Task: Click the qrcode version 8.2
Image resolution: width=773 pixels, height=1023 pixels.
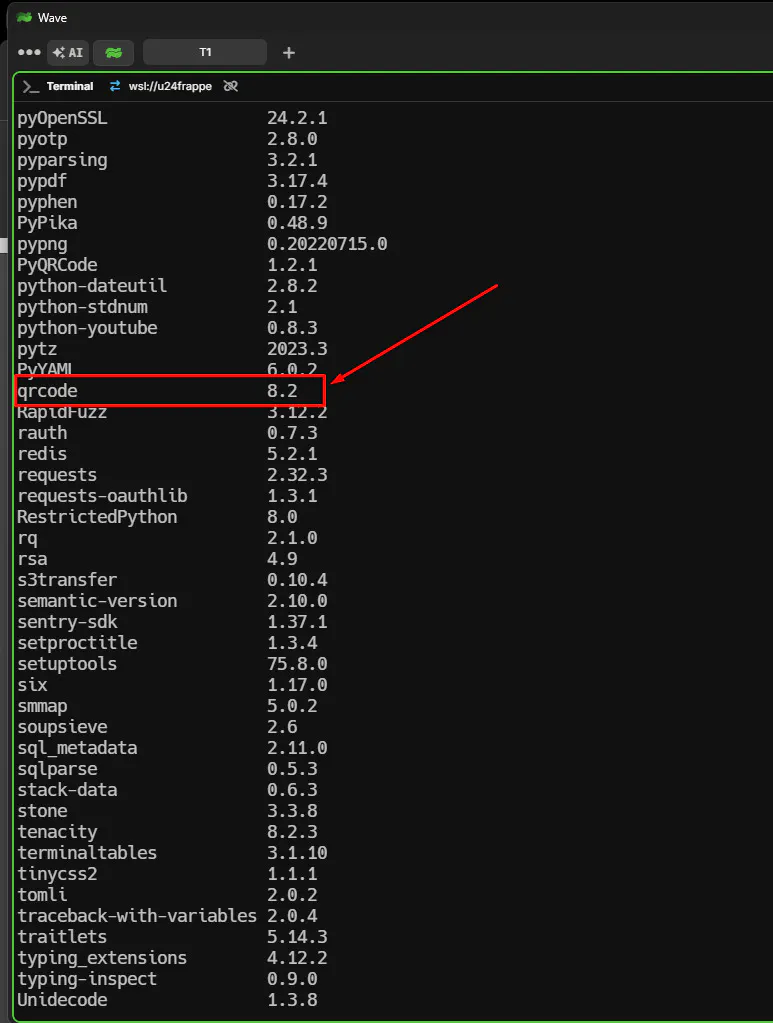Action: click(282, 391)
